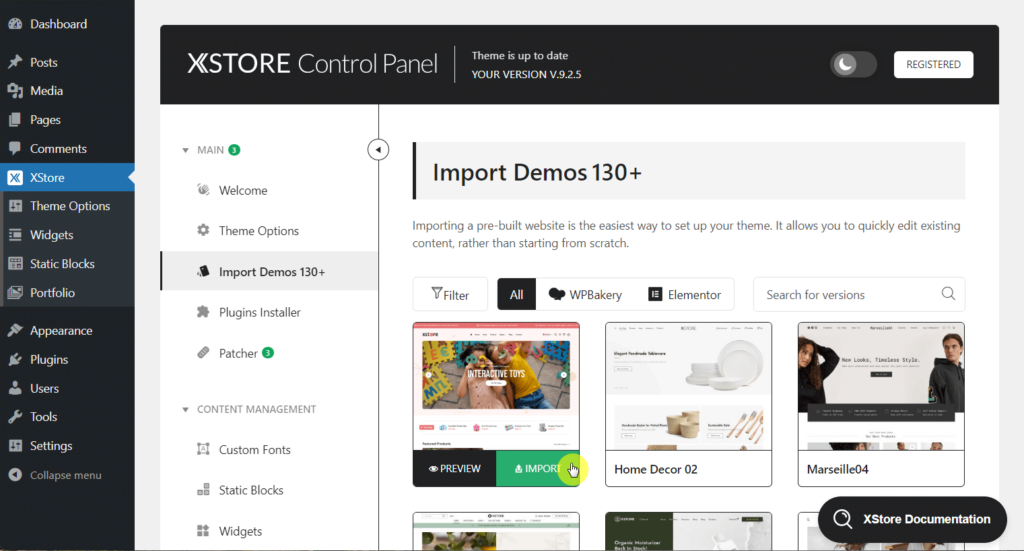Click the Marseille04 title text
The image size is (1024, 551).
(x=837, y=469)
